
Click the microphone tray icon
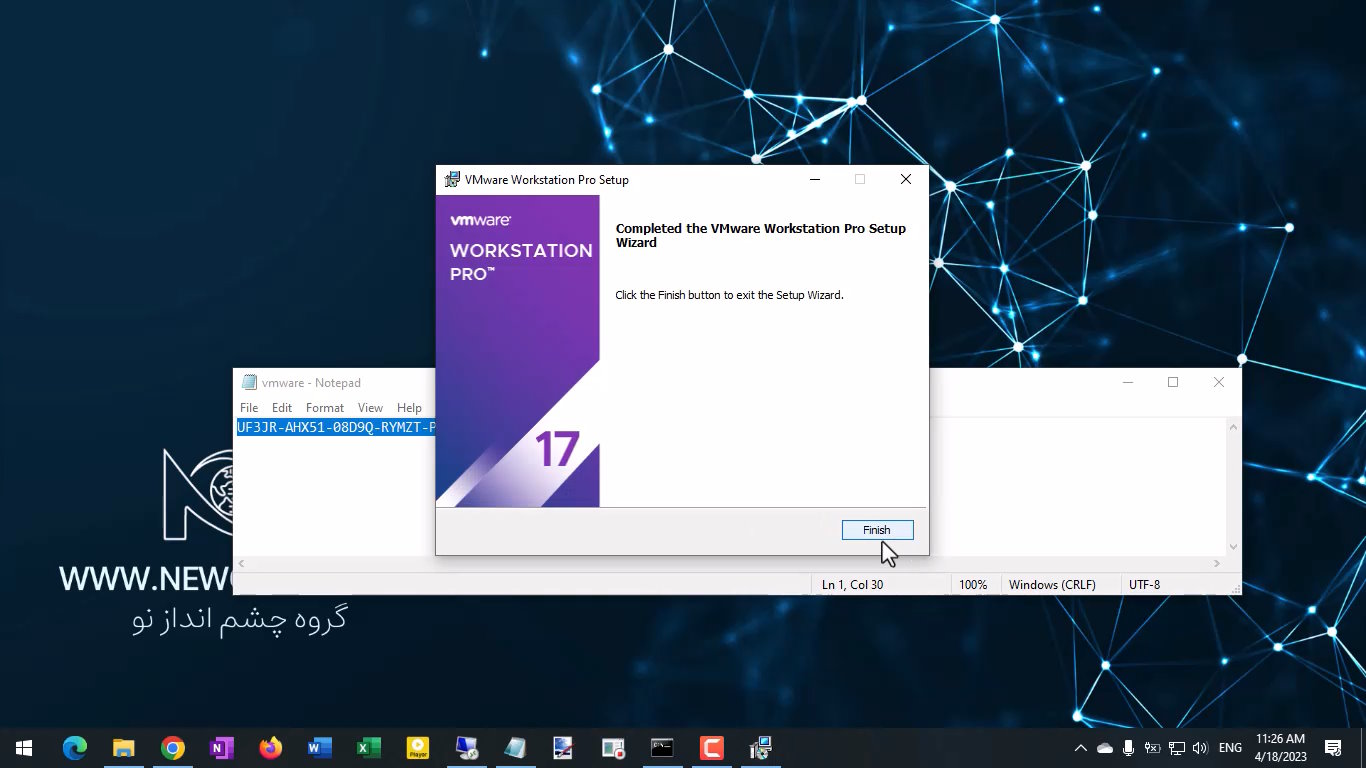coord(1129,748)
